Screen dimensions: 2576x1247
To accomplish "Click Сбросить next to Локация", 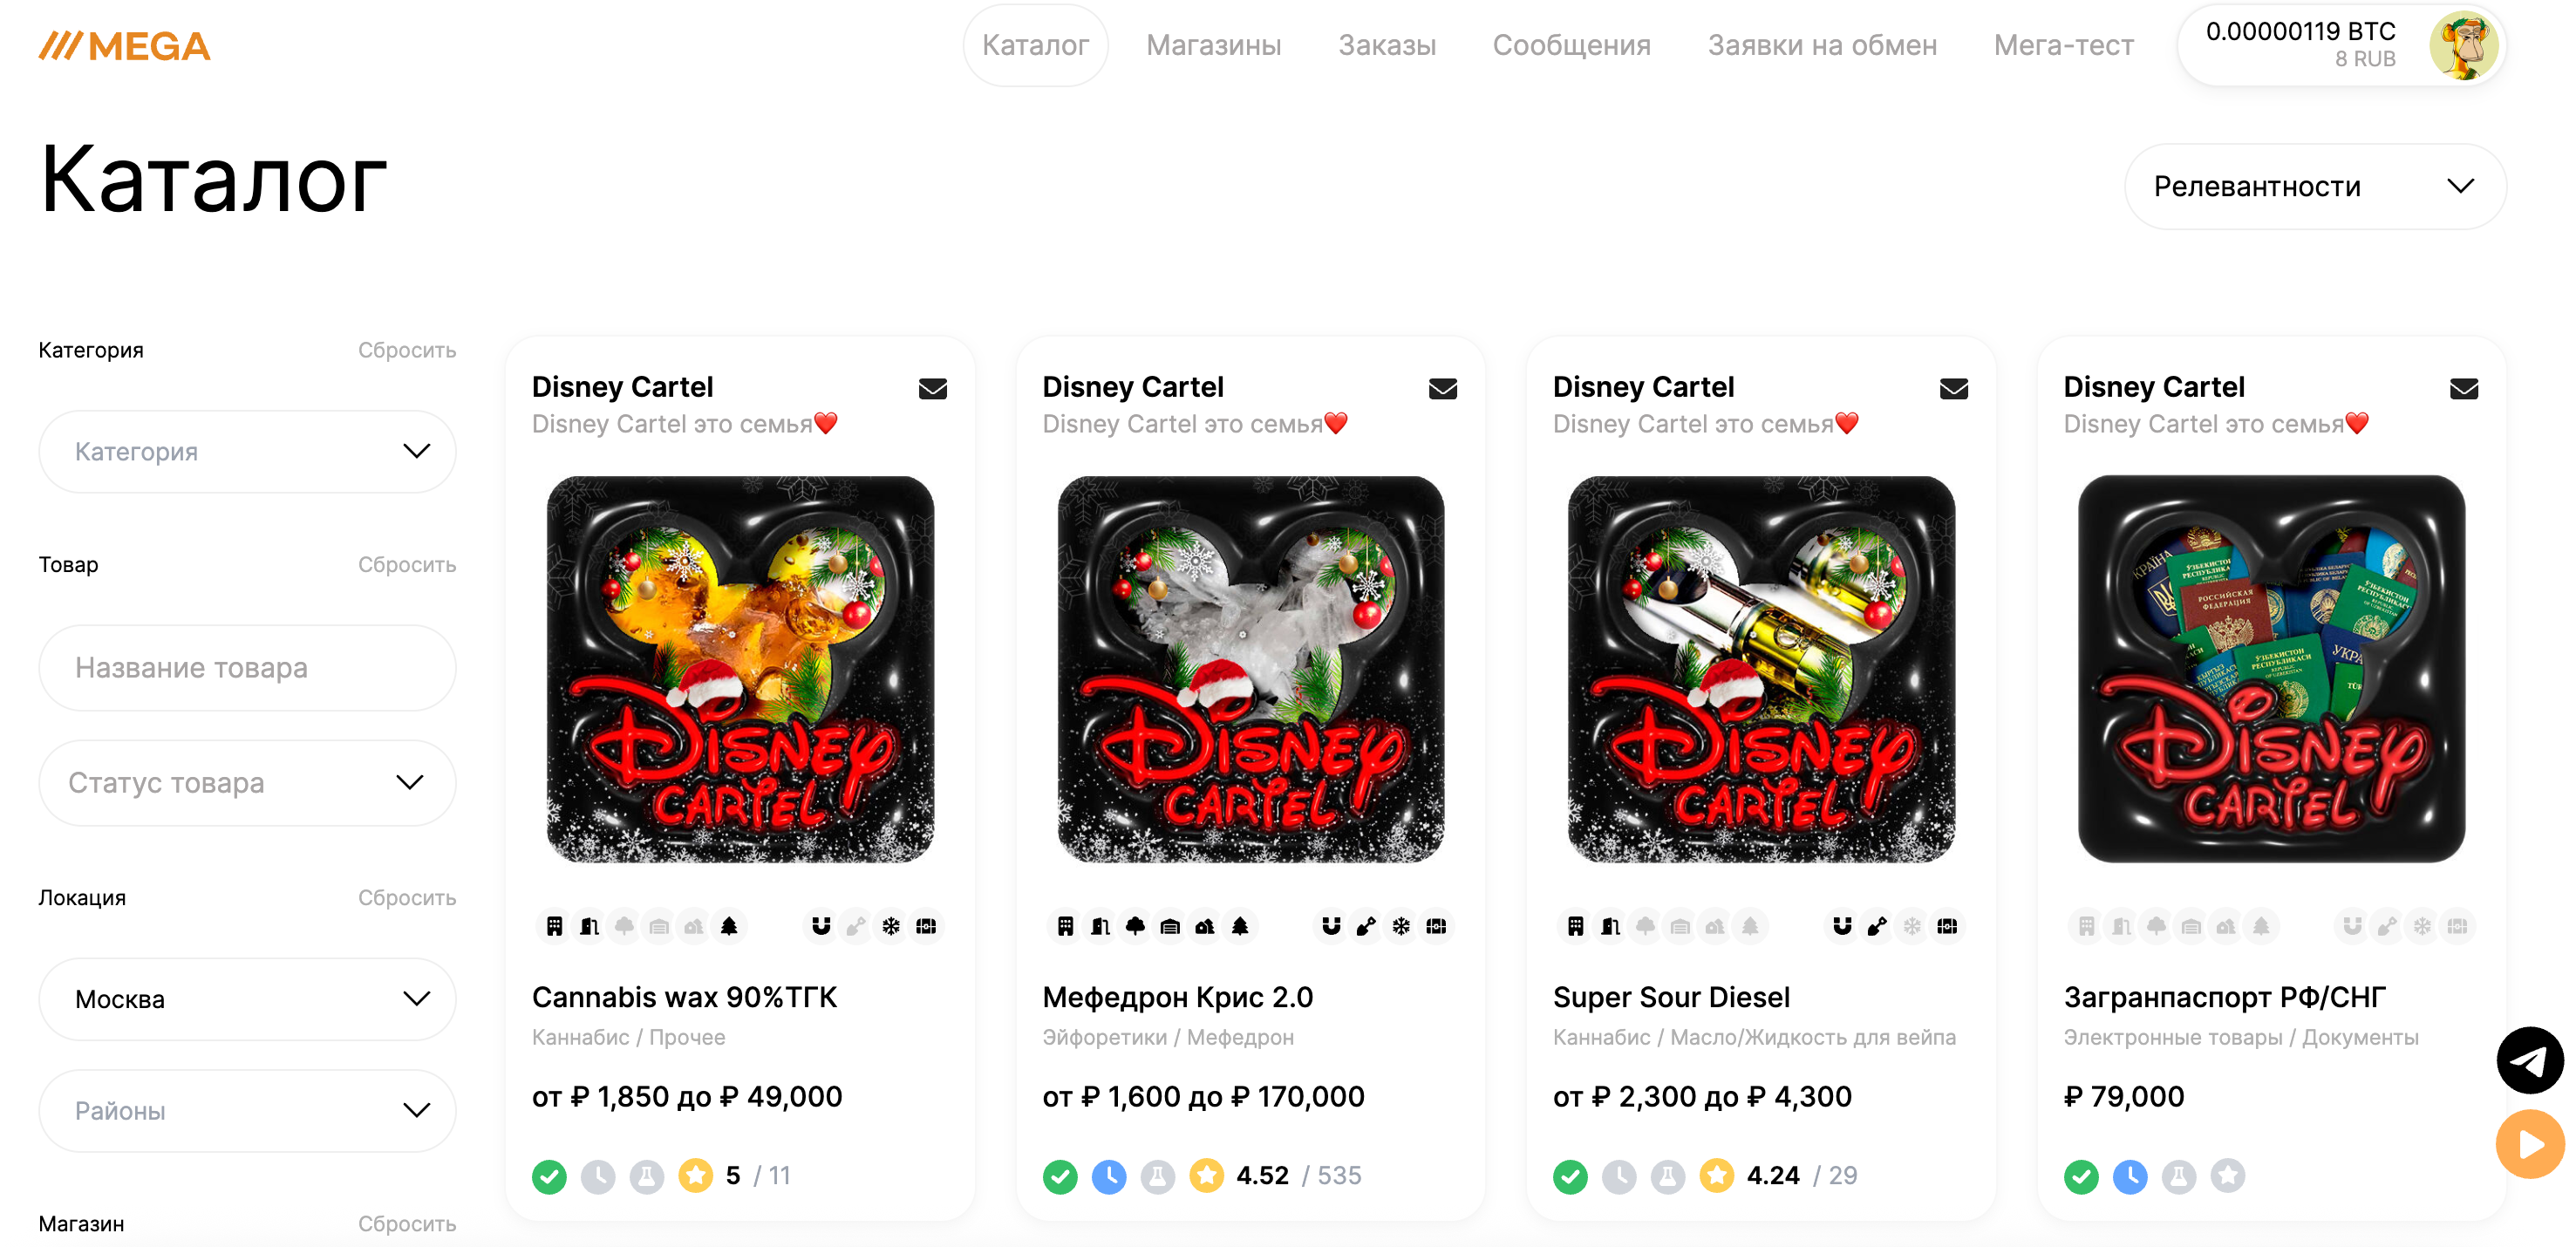I will [x=407, y=897].
